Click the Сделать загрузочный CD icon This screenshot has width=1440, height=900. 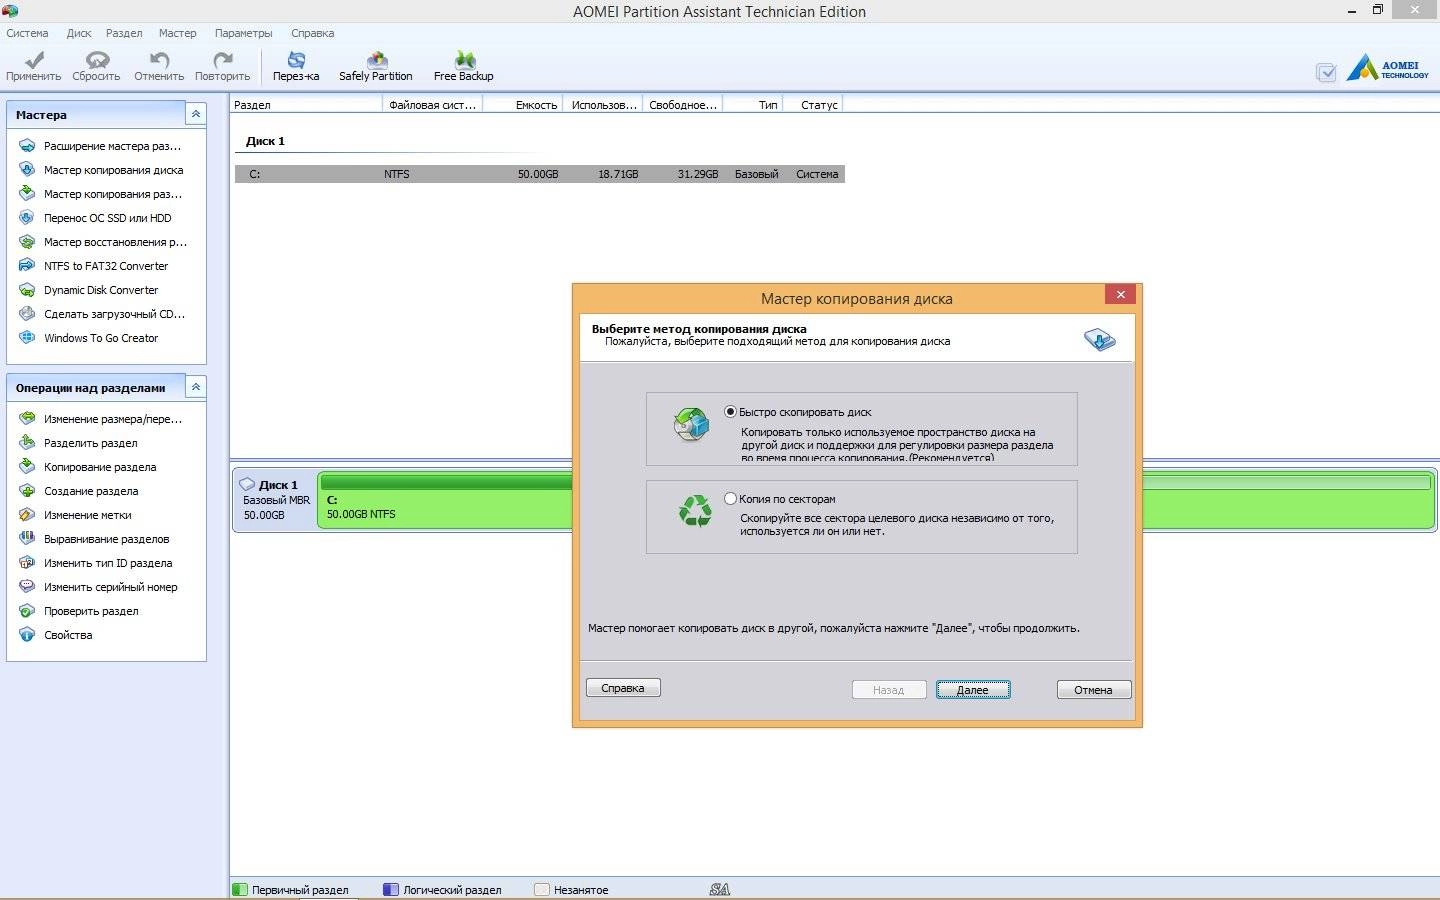point(27,314)
